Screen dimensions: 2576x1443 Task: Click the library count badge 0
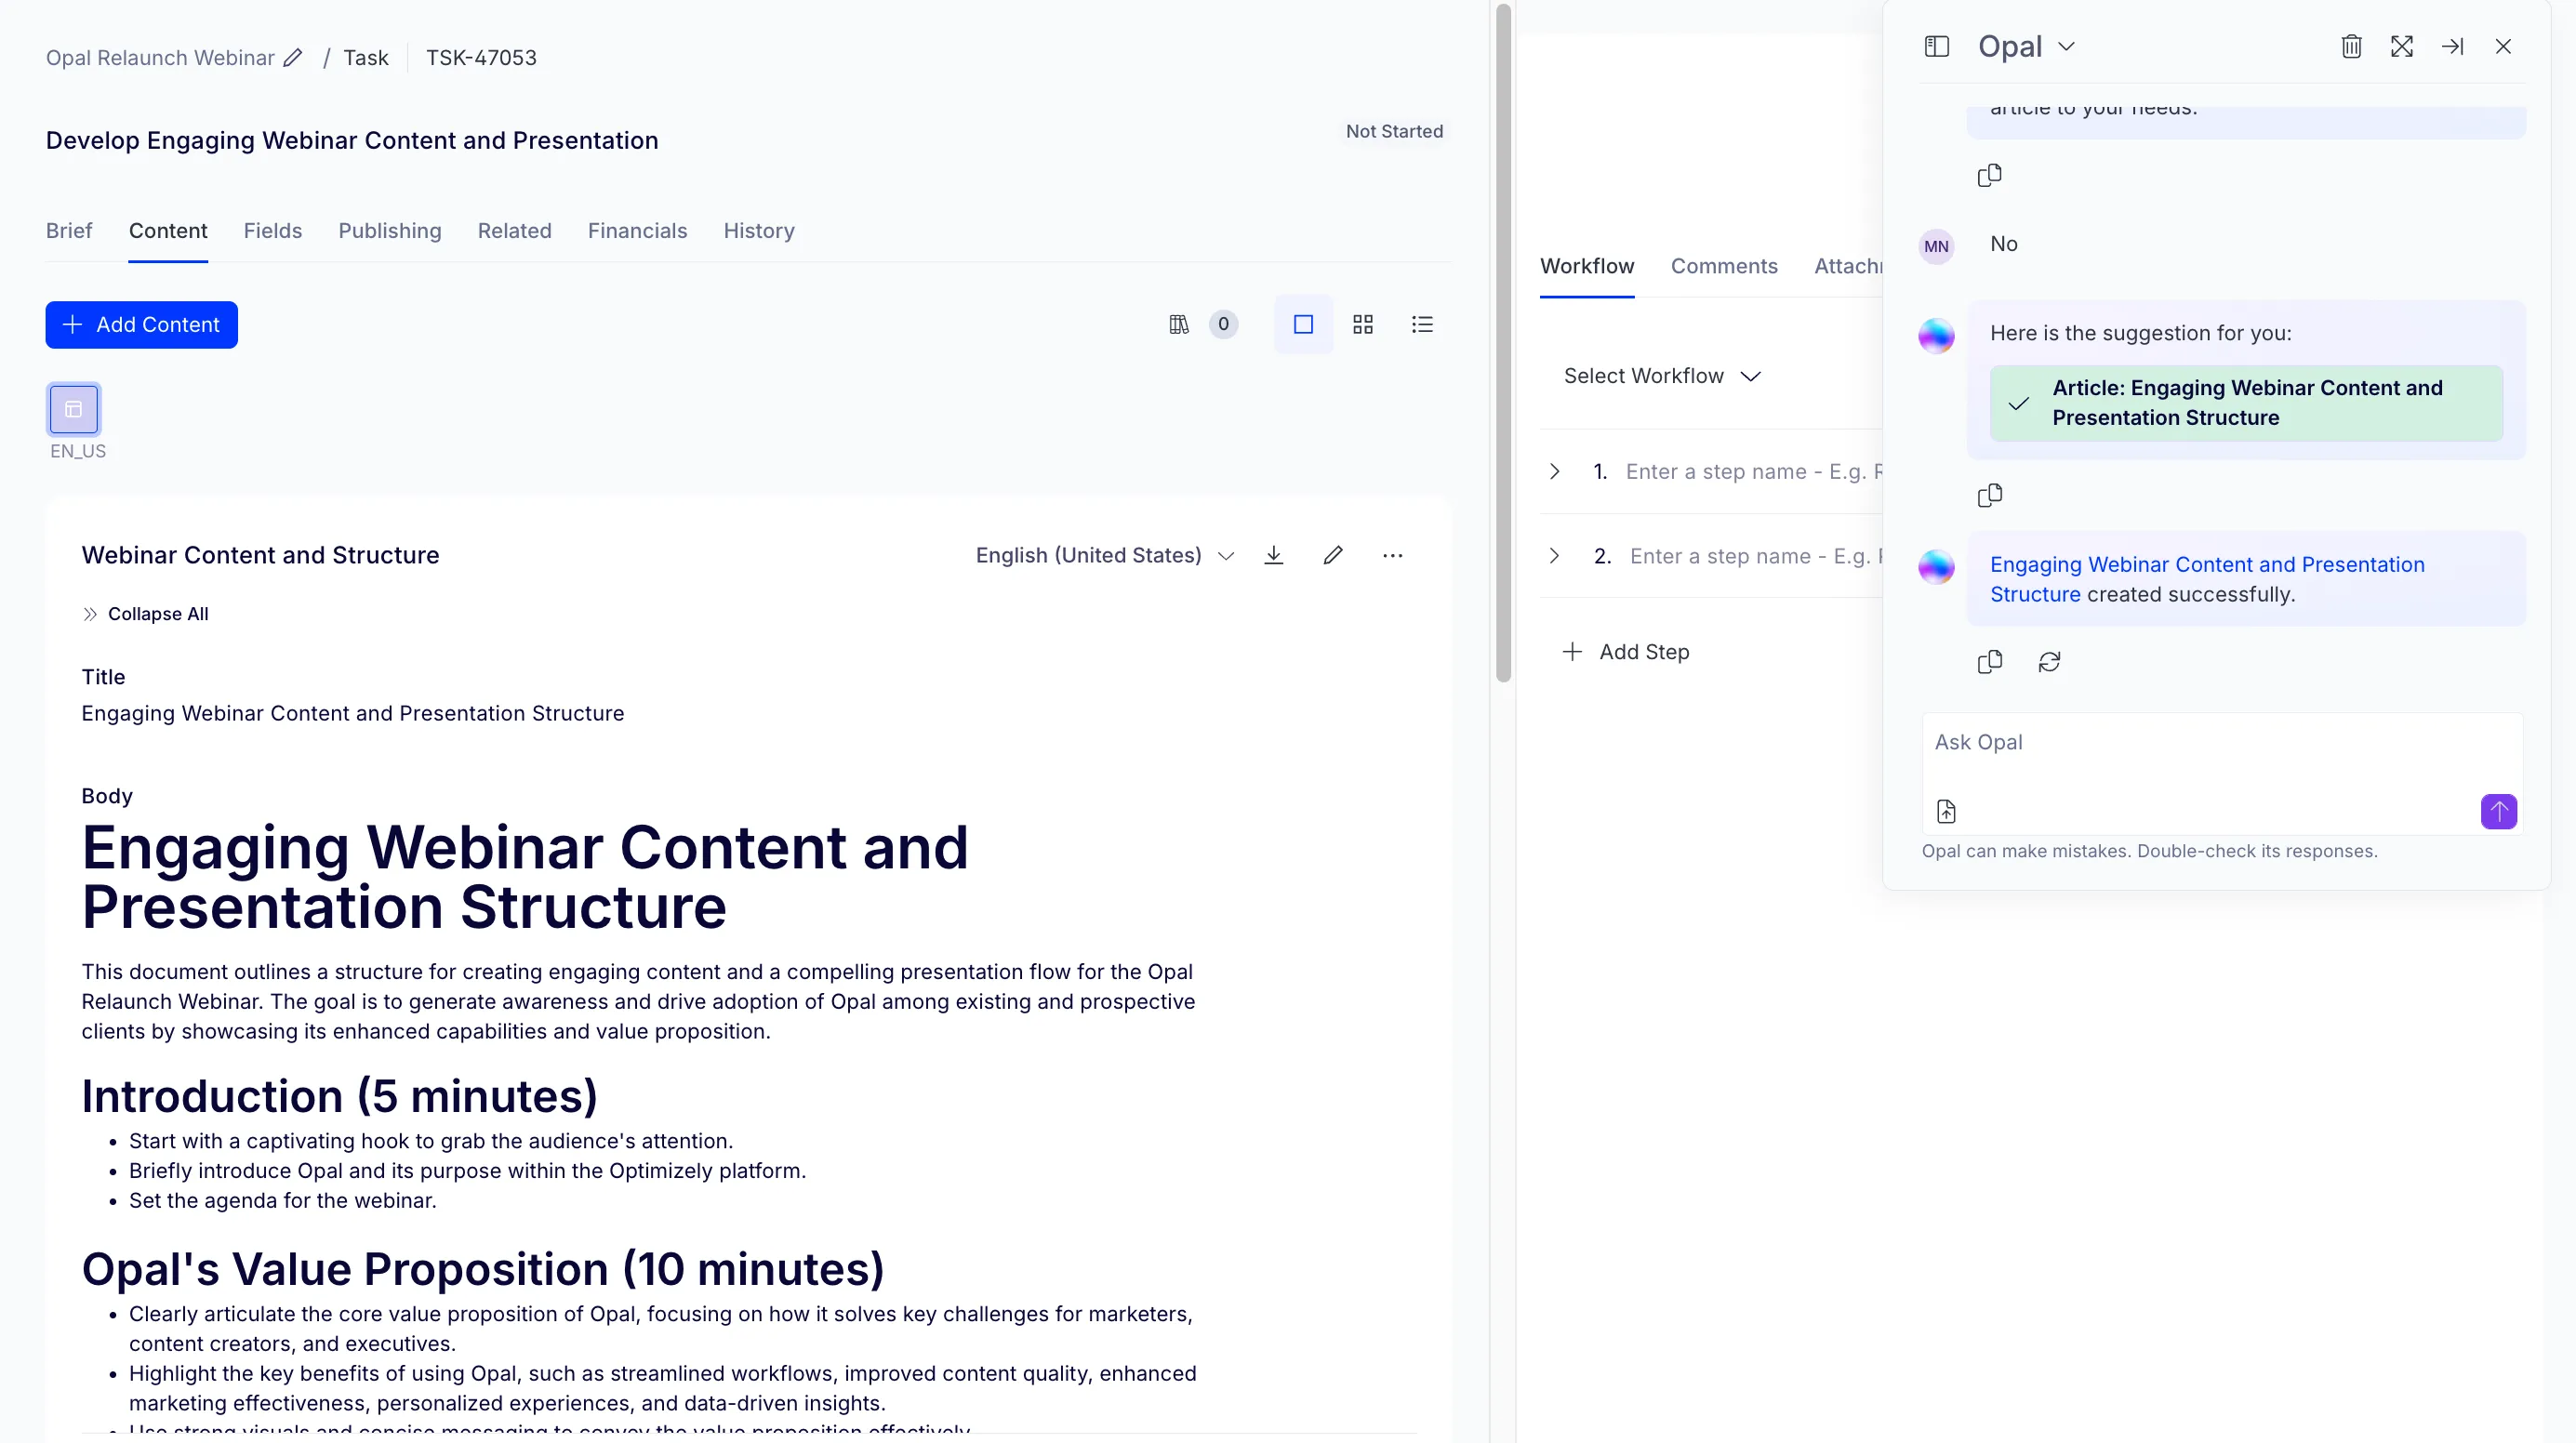click(x=1223, y=324)
